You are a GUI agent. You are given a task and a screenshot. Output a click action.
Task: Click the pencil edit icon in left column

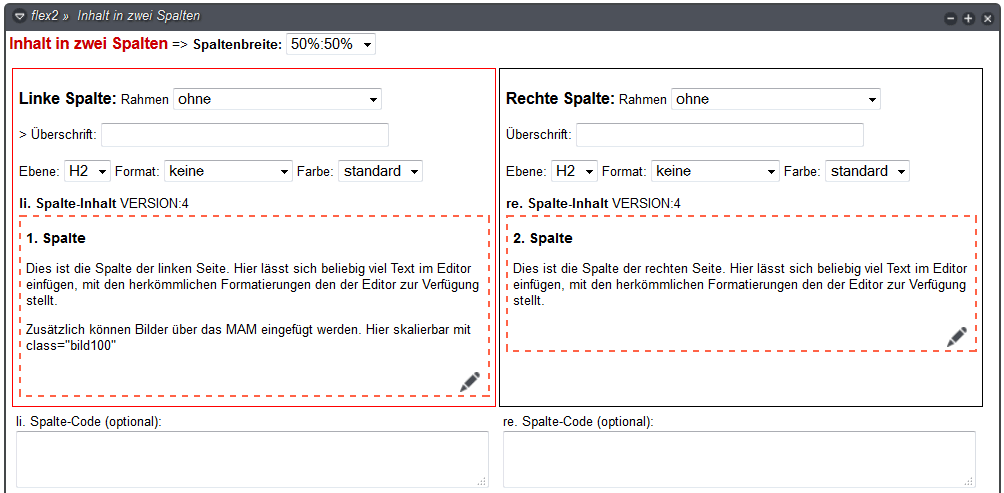click(469, 382)
